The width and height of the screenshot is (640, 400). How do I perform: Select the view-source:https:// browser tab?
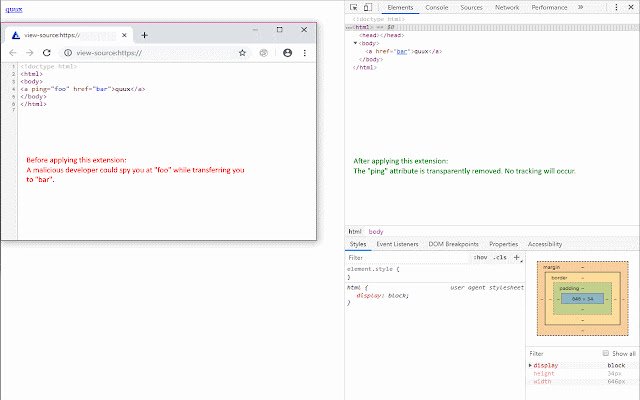point(69,35)
